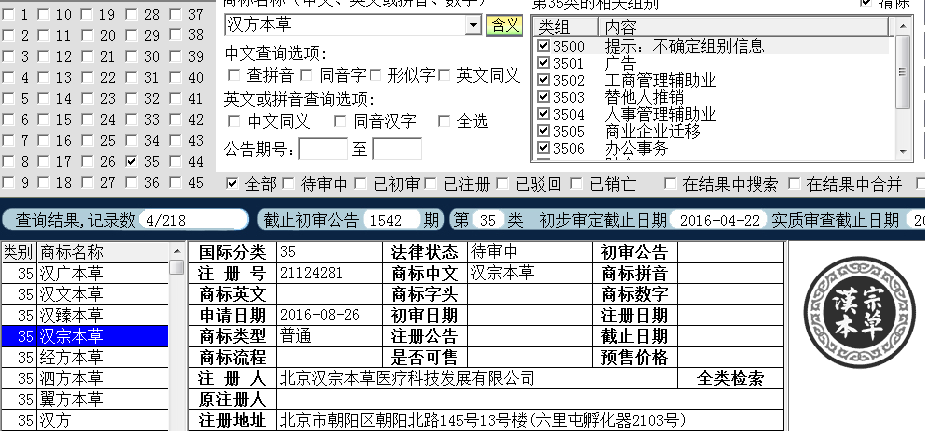Filter by 已注册 status
Viewport: 925px width, 431px height.
pyautogui.click(x=431, y=184)
